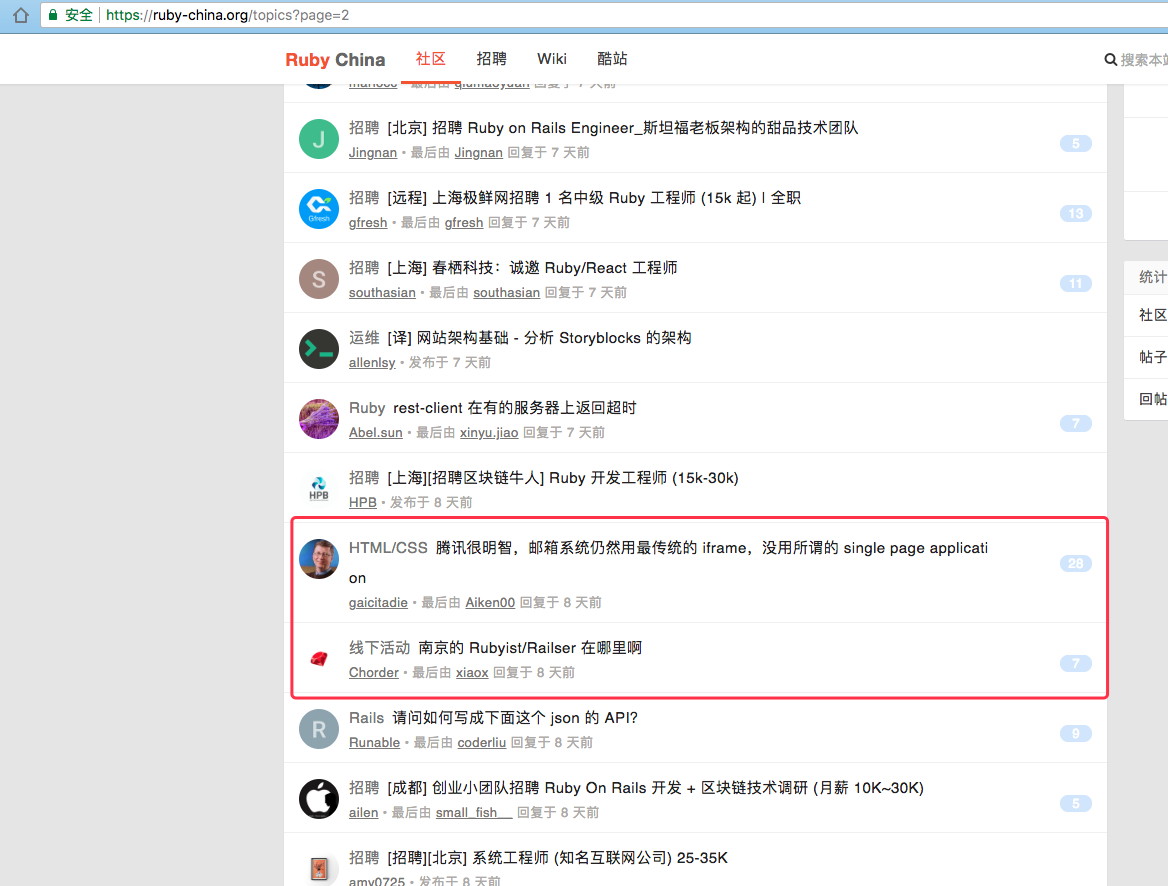Click the Ruby China logo

[335, 60]
